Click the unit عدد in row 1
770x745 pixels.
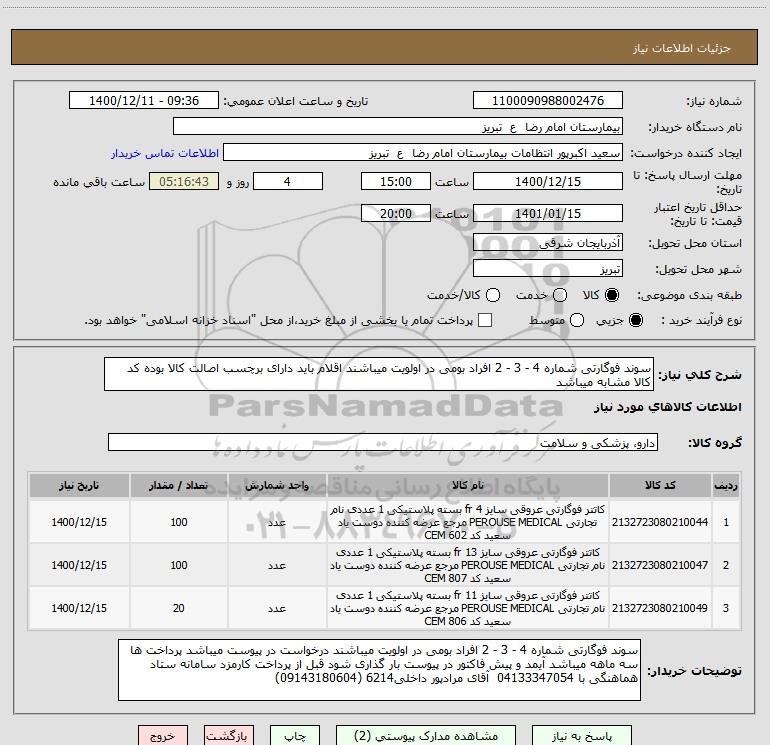(x=277, y=523)
